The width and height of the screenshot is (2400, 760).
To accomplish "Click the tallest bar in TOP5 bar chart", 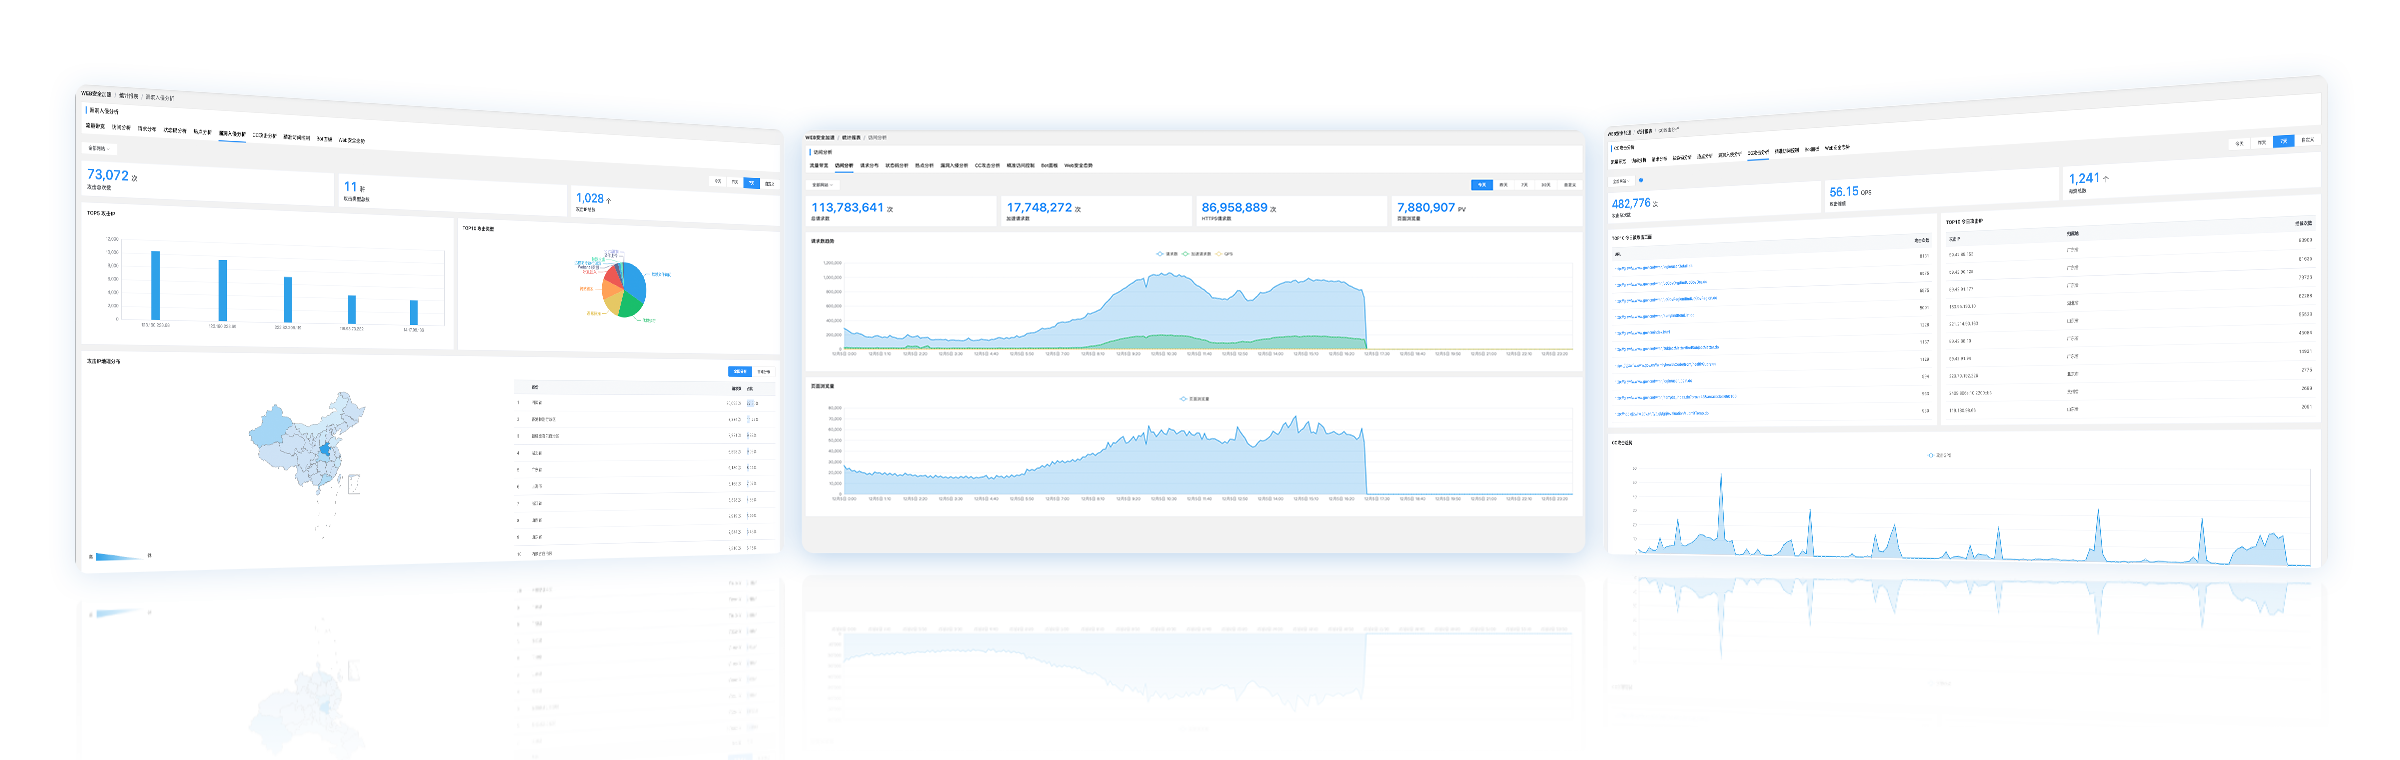I will pyautogui.click(x=156, y=285).
